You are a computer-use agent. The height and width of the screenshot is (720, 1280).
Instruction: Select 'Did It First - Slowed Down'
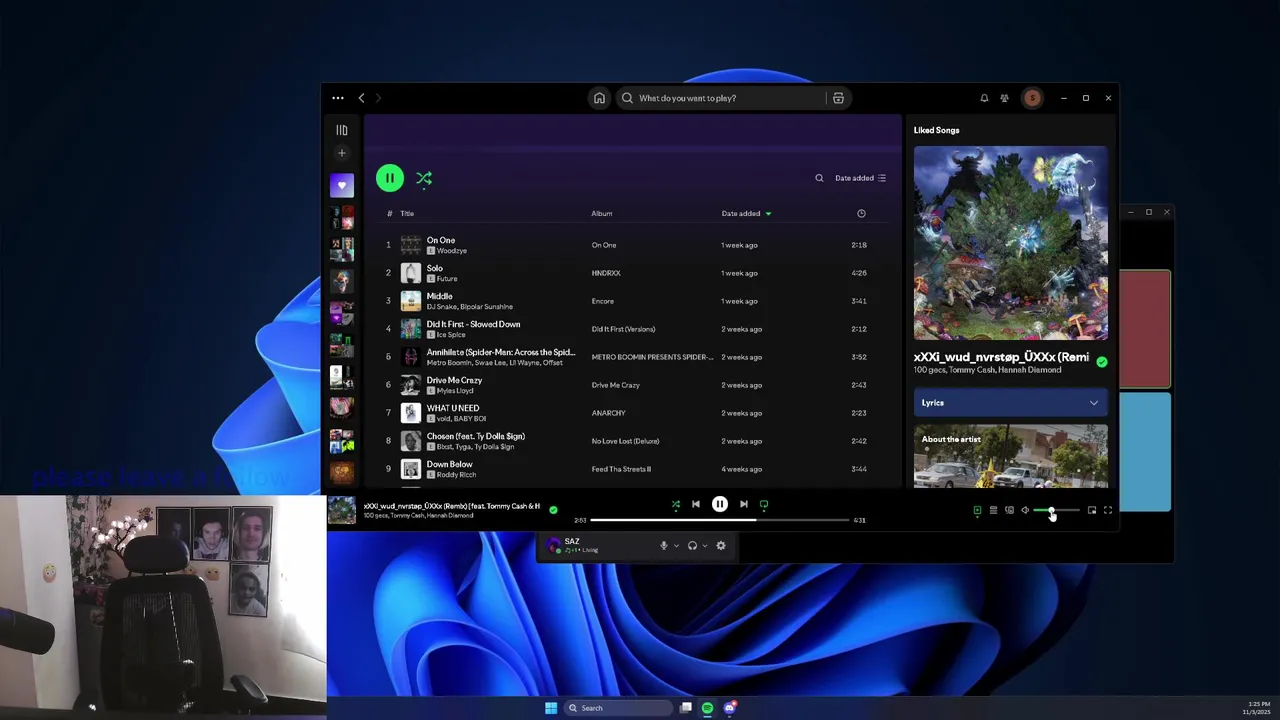coord(474,324)
